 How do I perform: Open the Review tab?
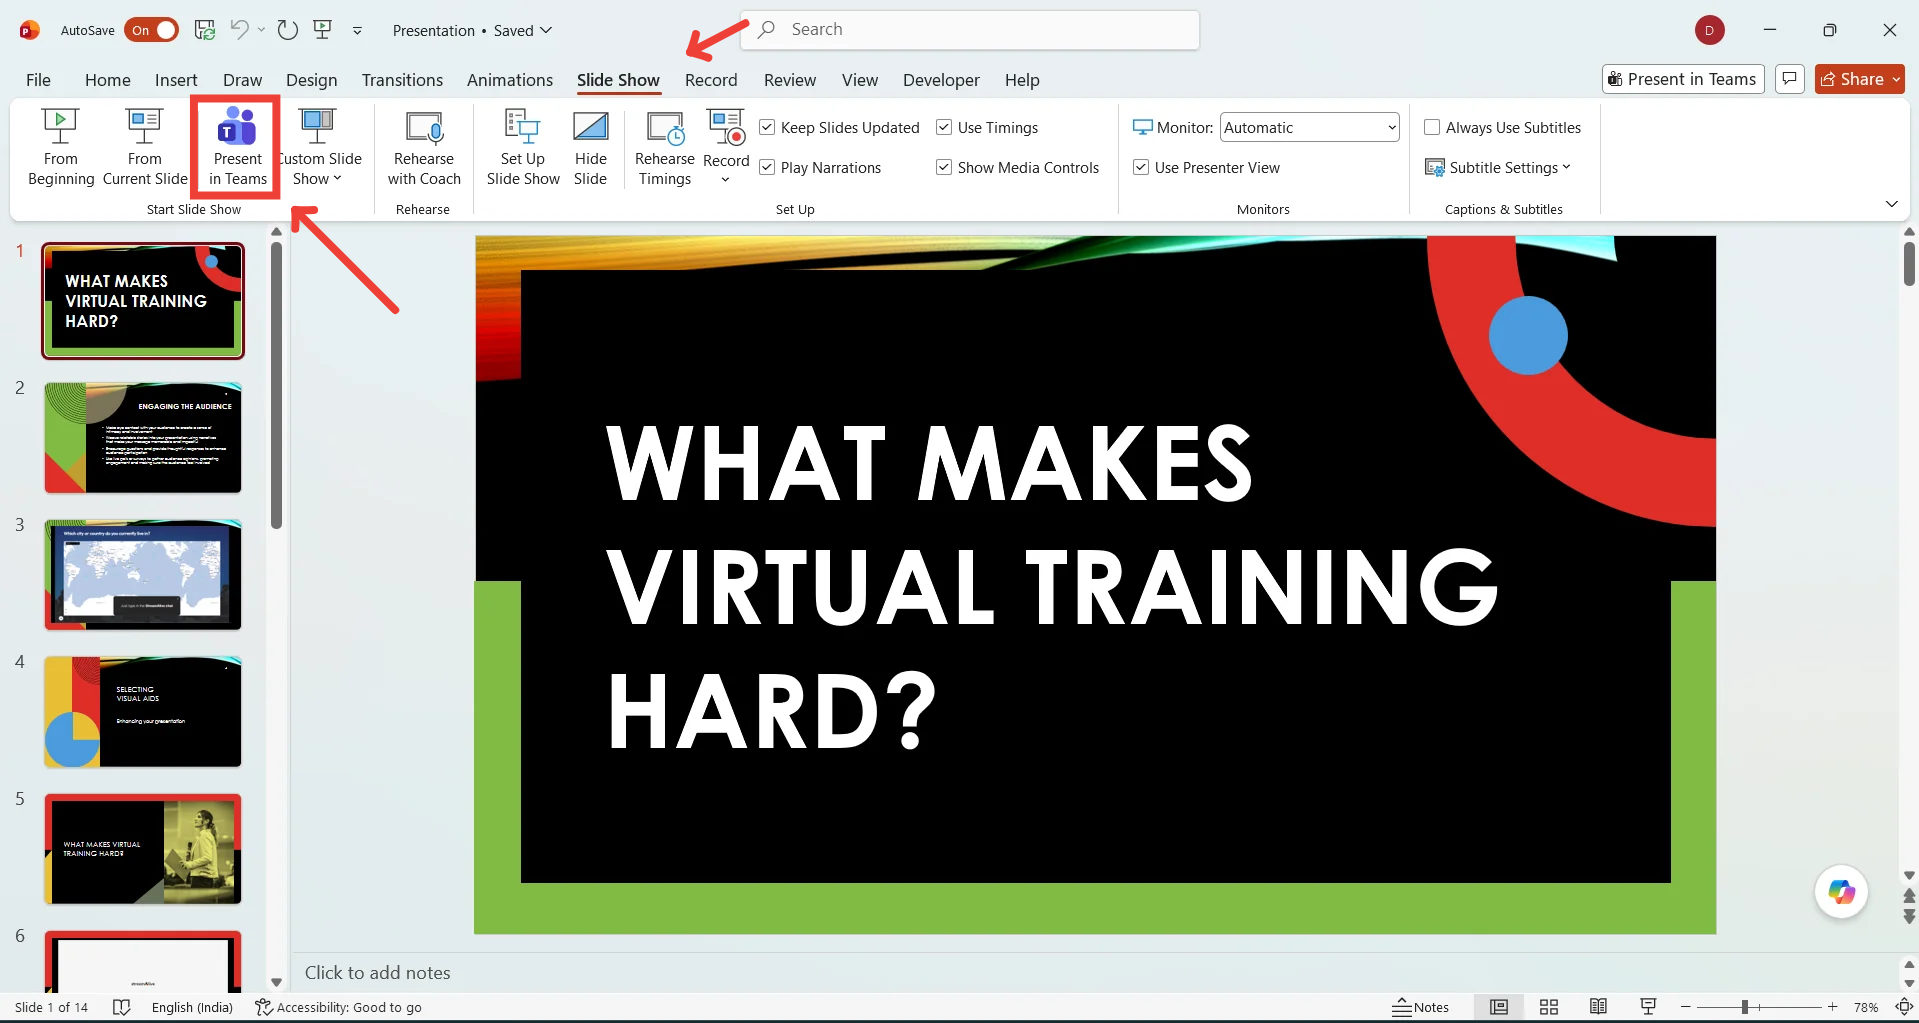[790, 80]
